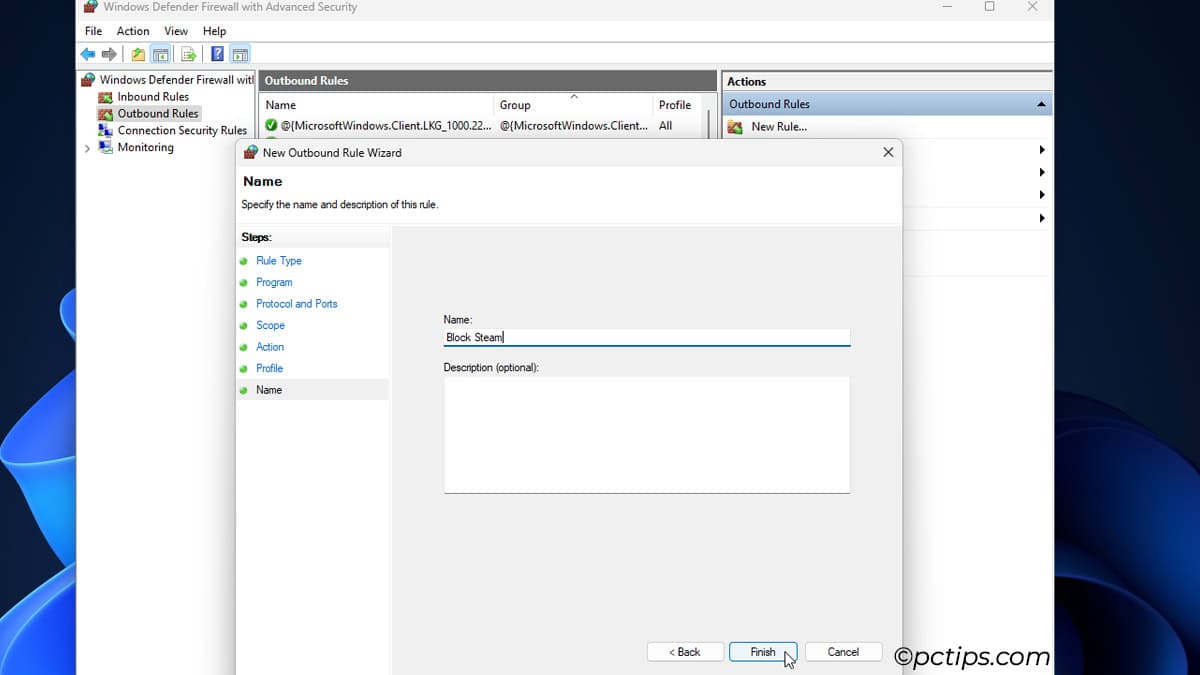Screen dimensions: 1200x675
Task: Select the Protocol and Ports step
Action: point(297,303)
